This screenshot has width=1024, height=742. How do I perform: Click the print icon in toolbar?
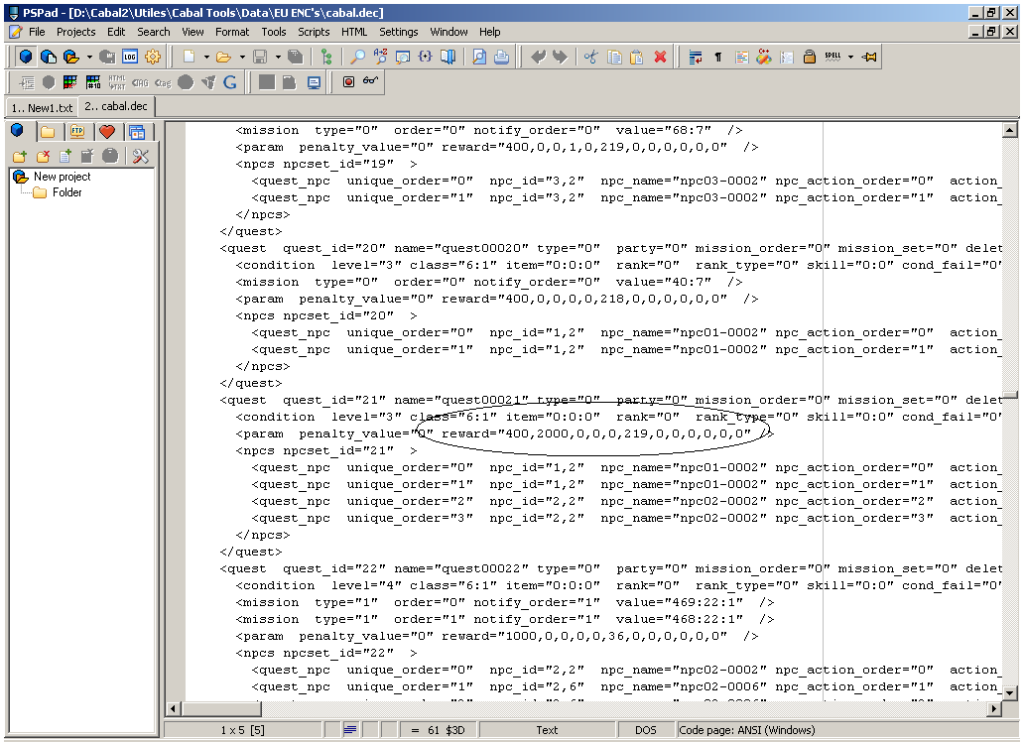click(x=502, y=57)
